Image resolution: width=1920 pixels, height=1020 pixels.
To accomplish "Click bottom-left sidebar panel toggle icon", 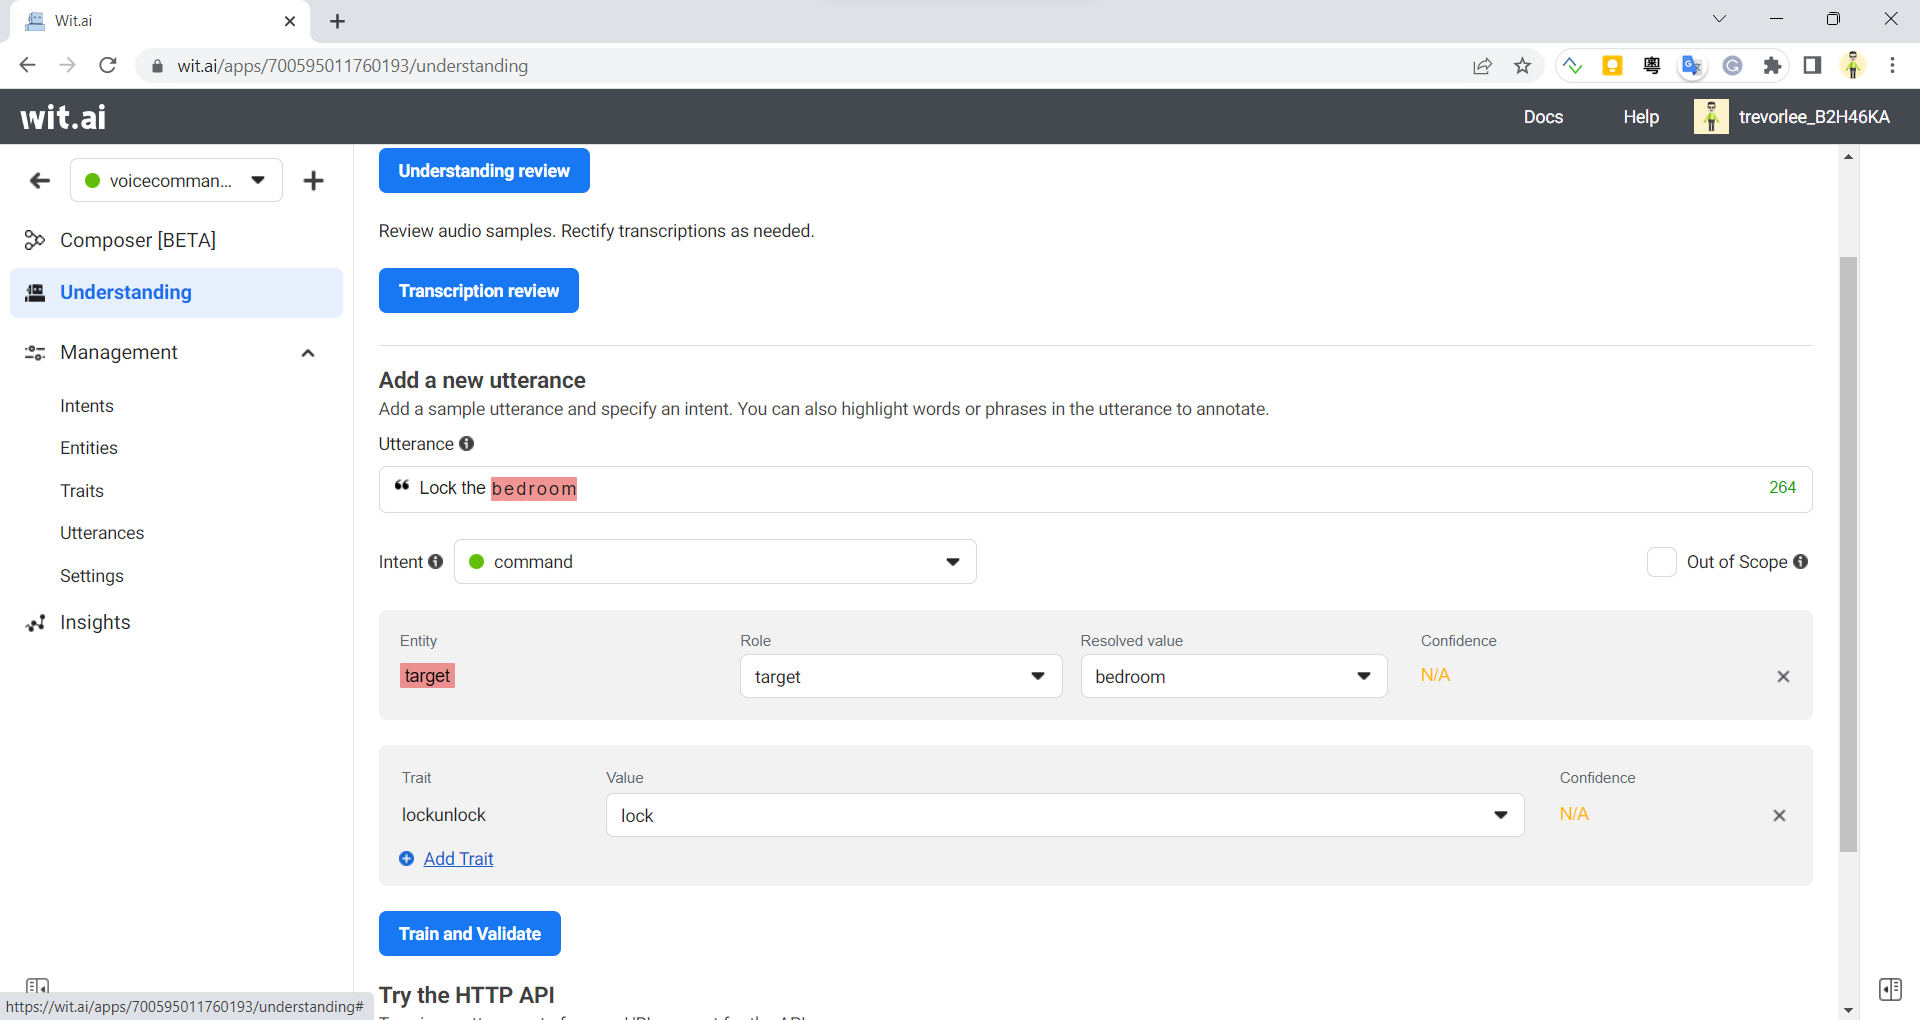I will click(x=37, y=986).
